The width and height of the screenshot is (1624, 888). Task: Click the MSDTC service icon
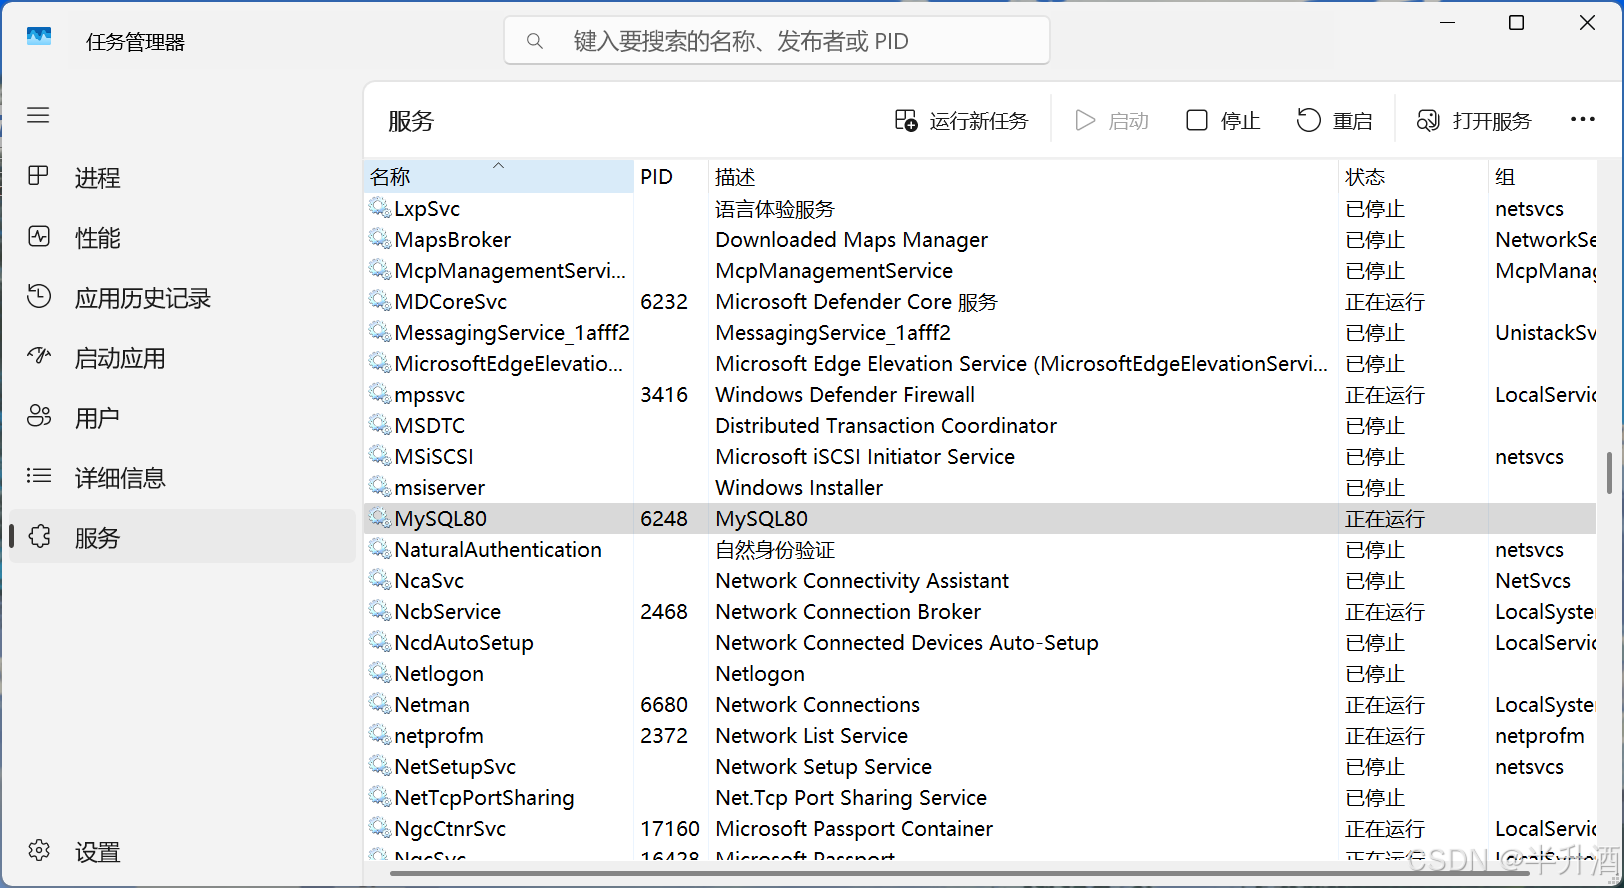click(x=380, y=425)
